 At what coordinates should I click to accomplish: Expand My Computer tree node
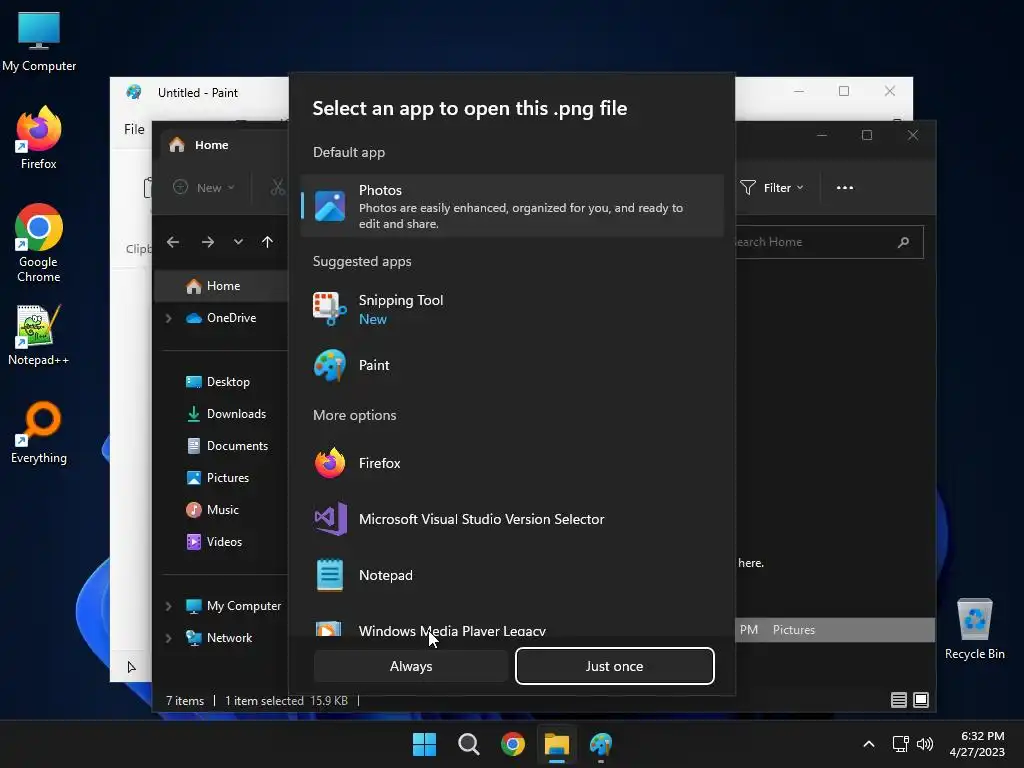click(x=168, y=606)
